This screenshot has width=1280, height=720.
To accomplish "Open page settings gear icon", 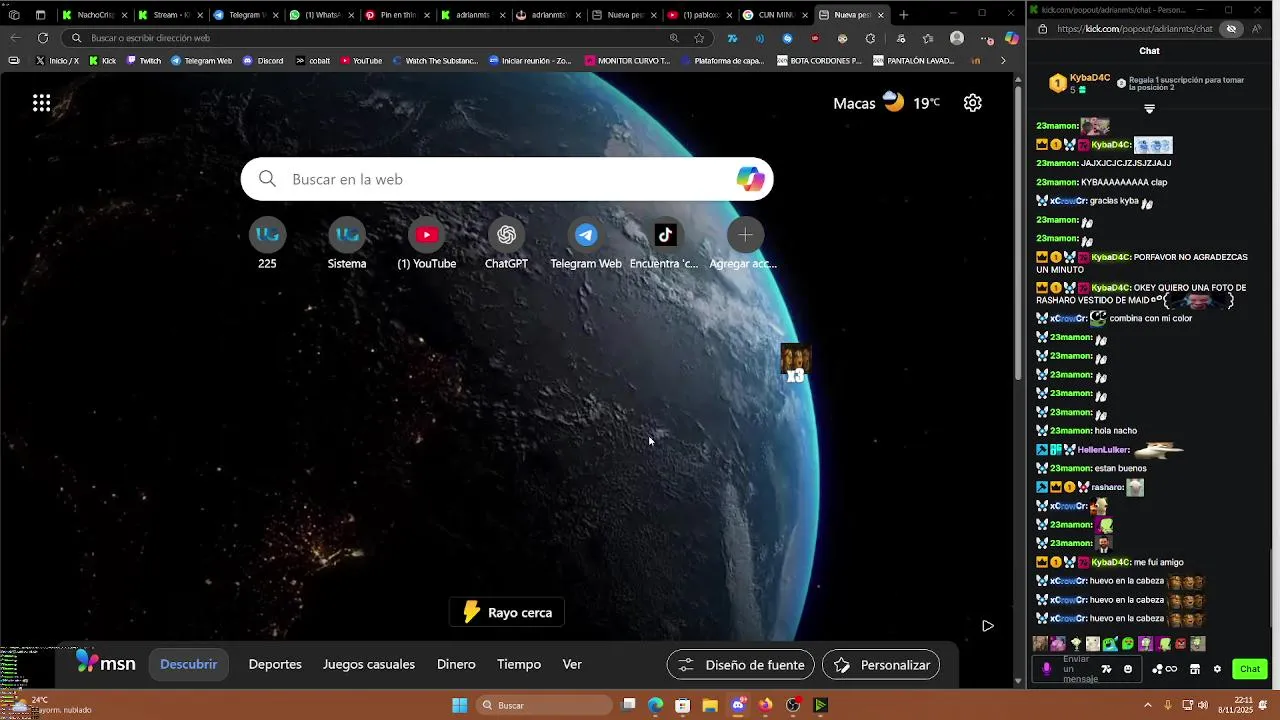I will point(972,103).
